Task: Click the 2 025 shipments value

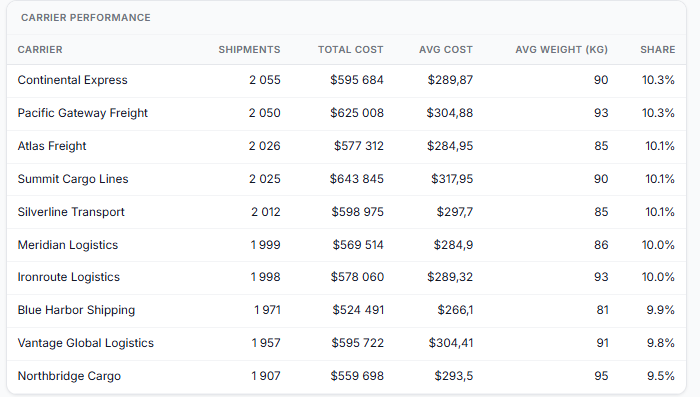Action: point(265,179)
